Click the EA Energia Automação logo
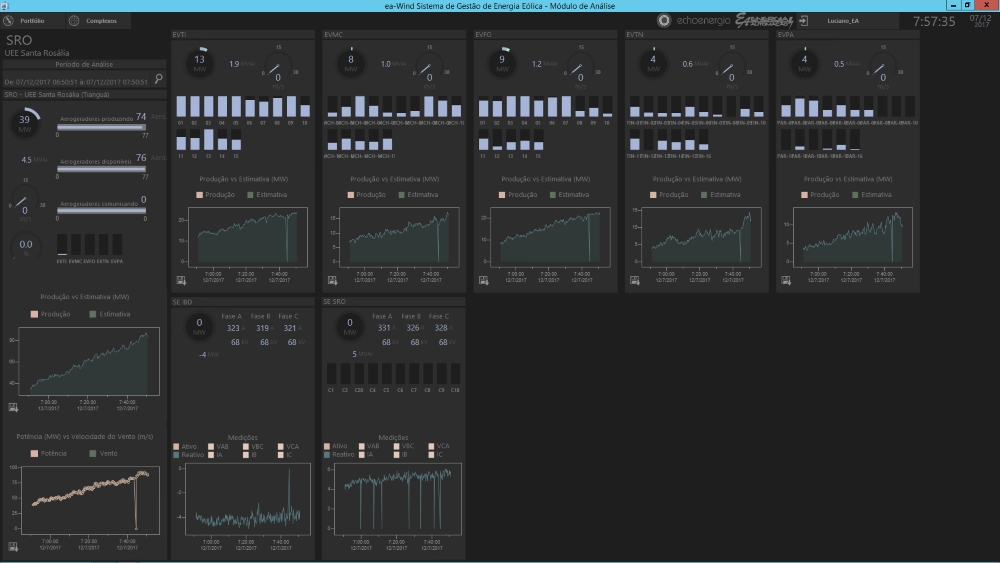The image size is (1000, 563). pyautogui.click(x=764, y=20)
